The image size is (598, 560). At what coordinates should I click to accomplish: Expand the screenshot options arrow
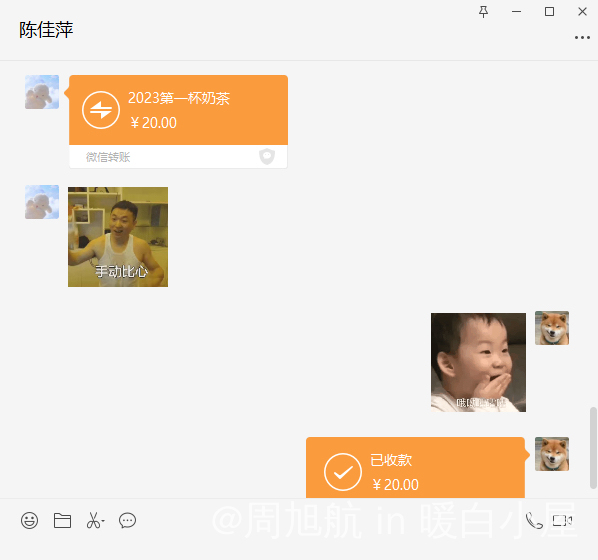[x=103, y=521]
